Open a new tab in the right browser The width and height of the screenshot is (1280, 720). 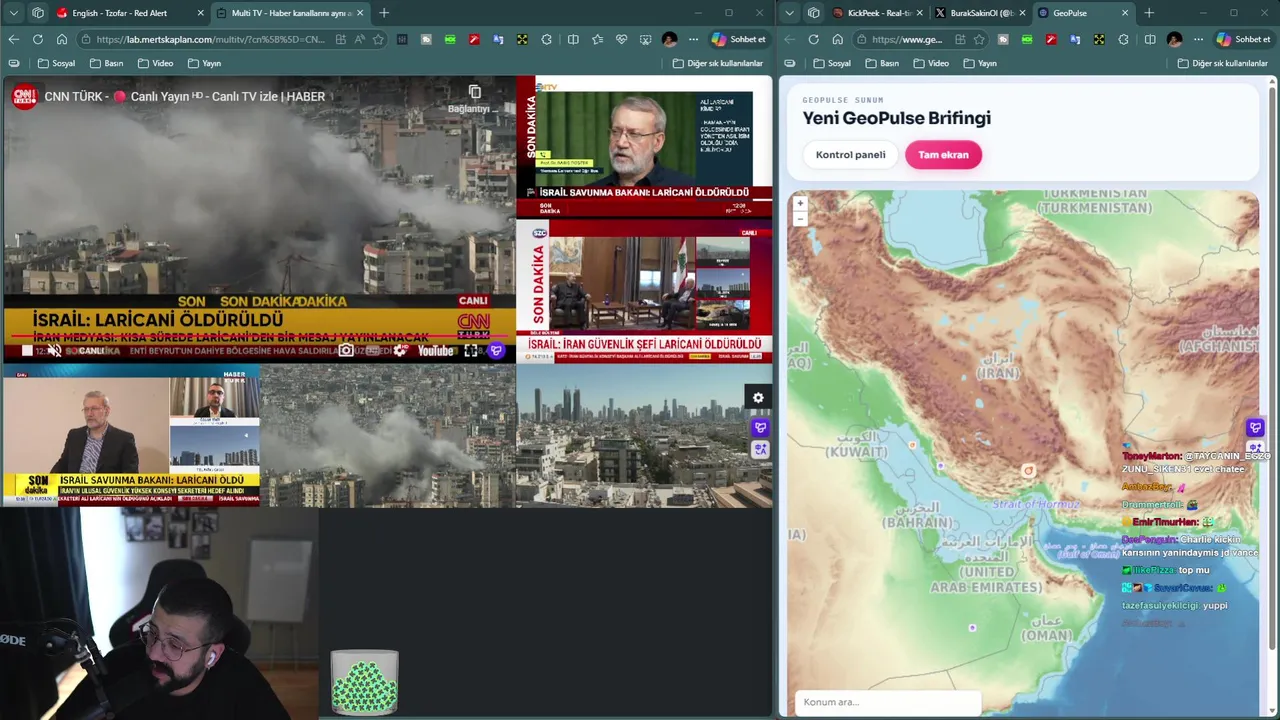coord(1149,13)
